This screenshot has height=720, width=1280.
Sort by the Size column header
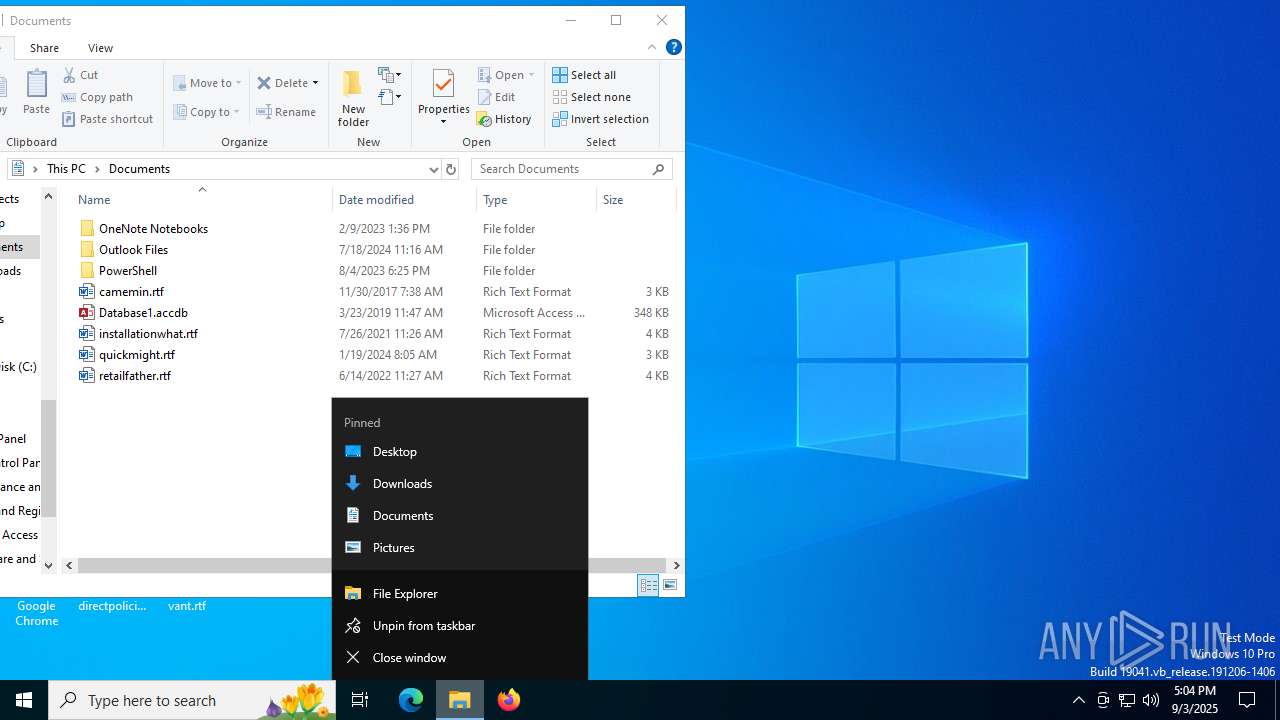click(x=636, y=199)
